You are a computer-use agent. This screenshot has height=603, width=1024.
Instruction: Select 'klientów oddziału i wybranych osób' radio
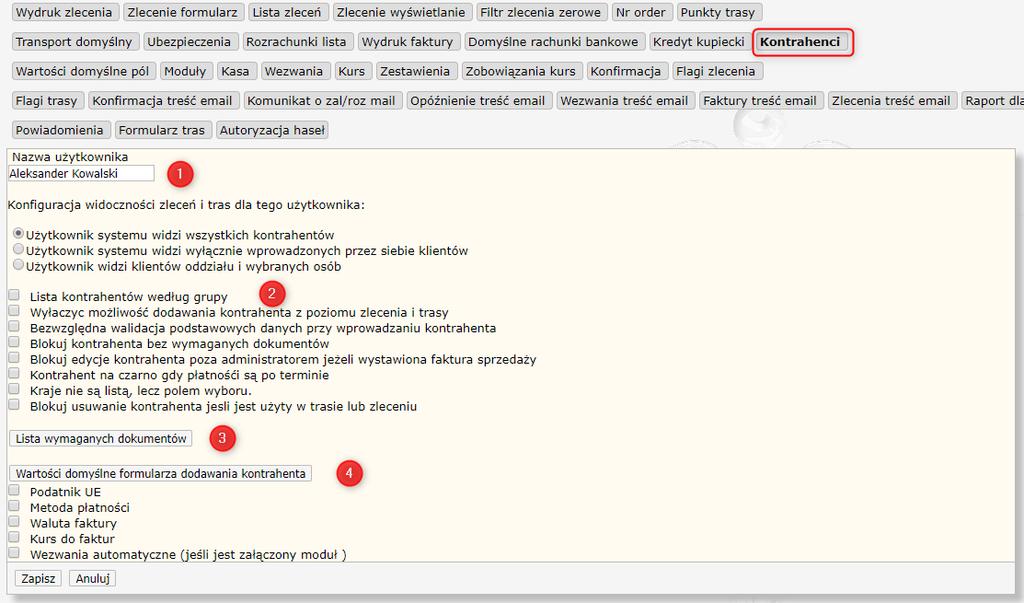pyautogui.click(x=19, y=265)
